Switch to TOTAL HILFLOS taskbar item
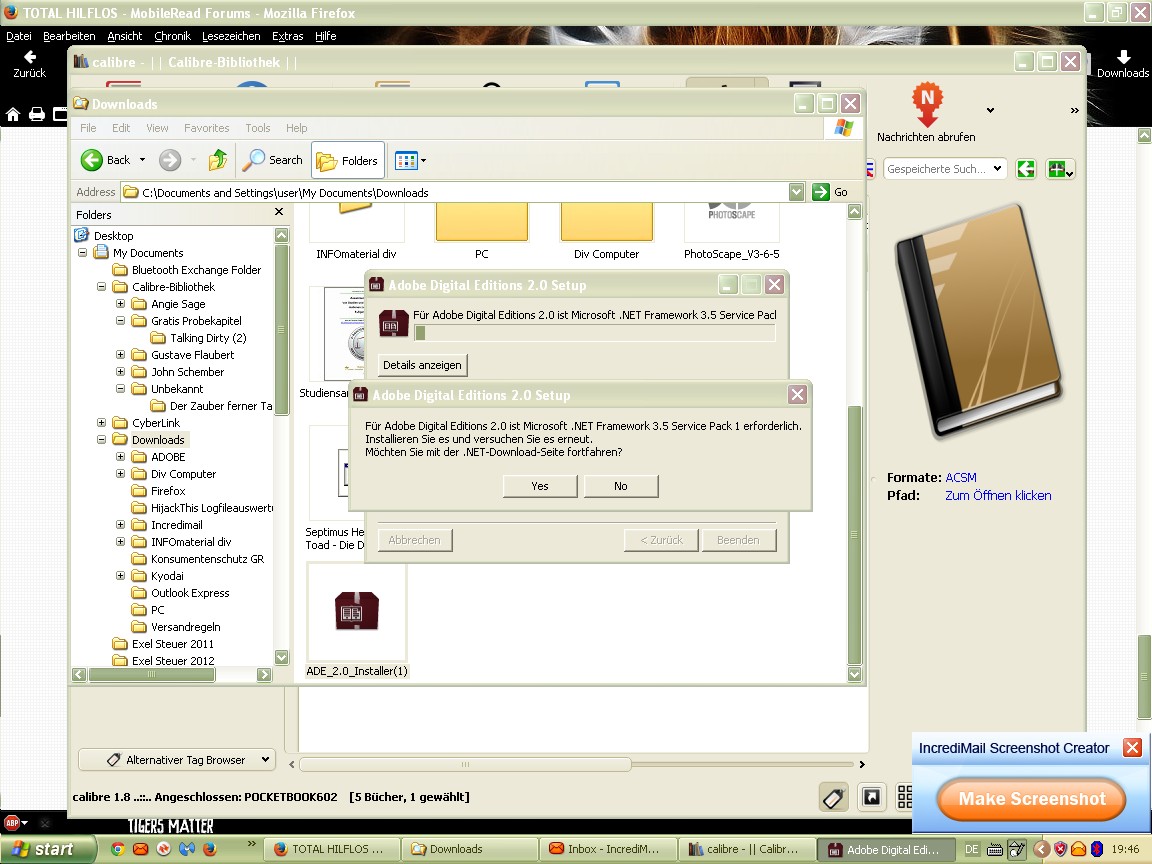 [x=332, y=849]
